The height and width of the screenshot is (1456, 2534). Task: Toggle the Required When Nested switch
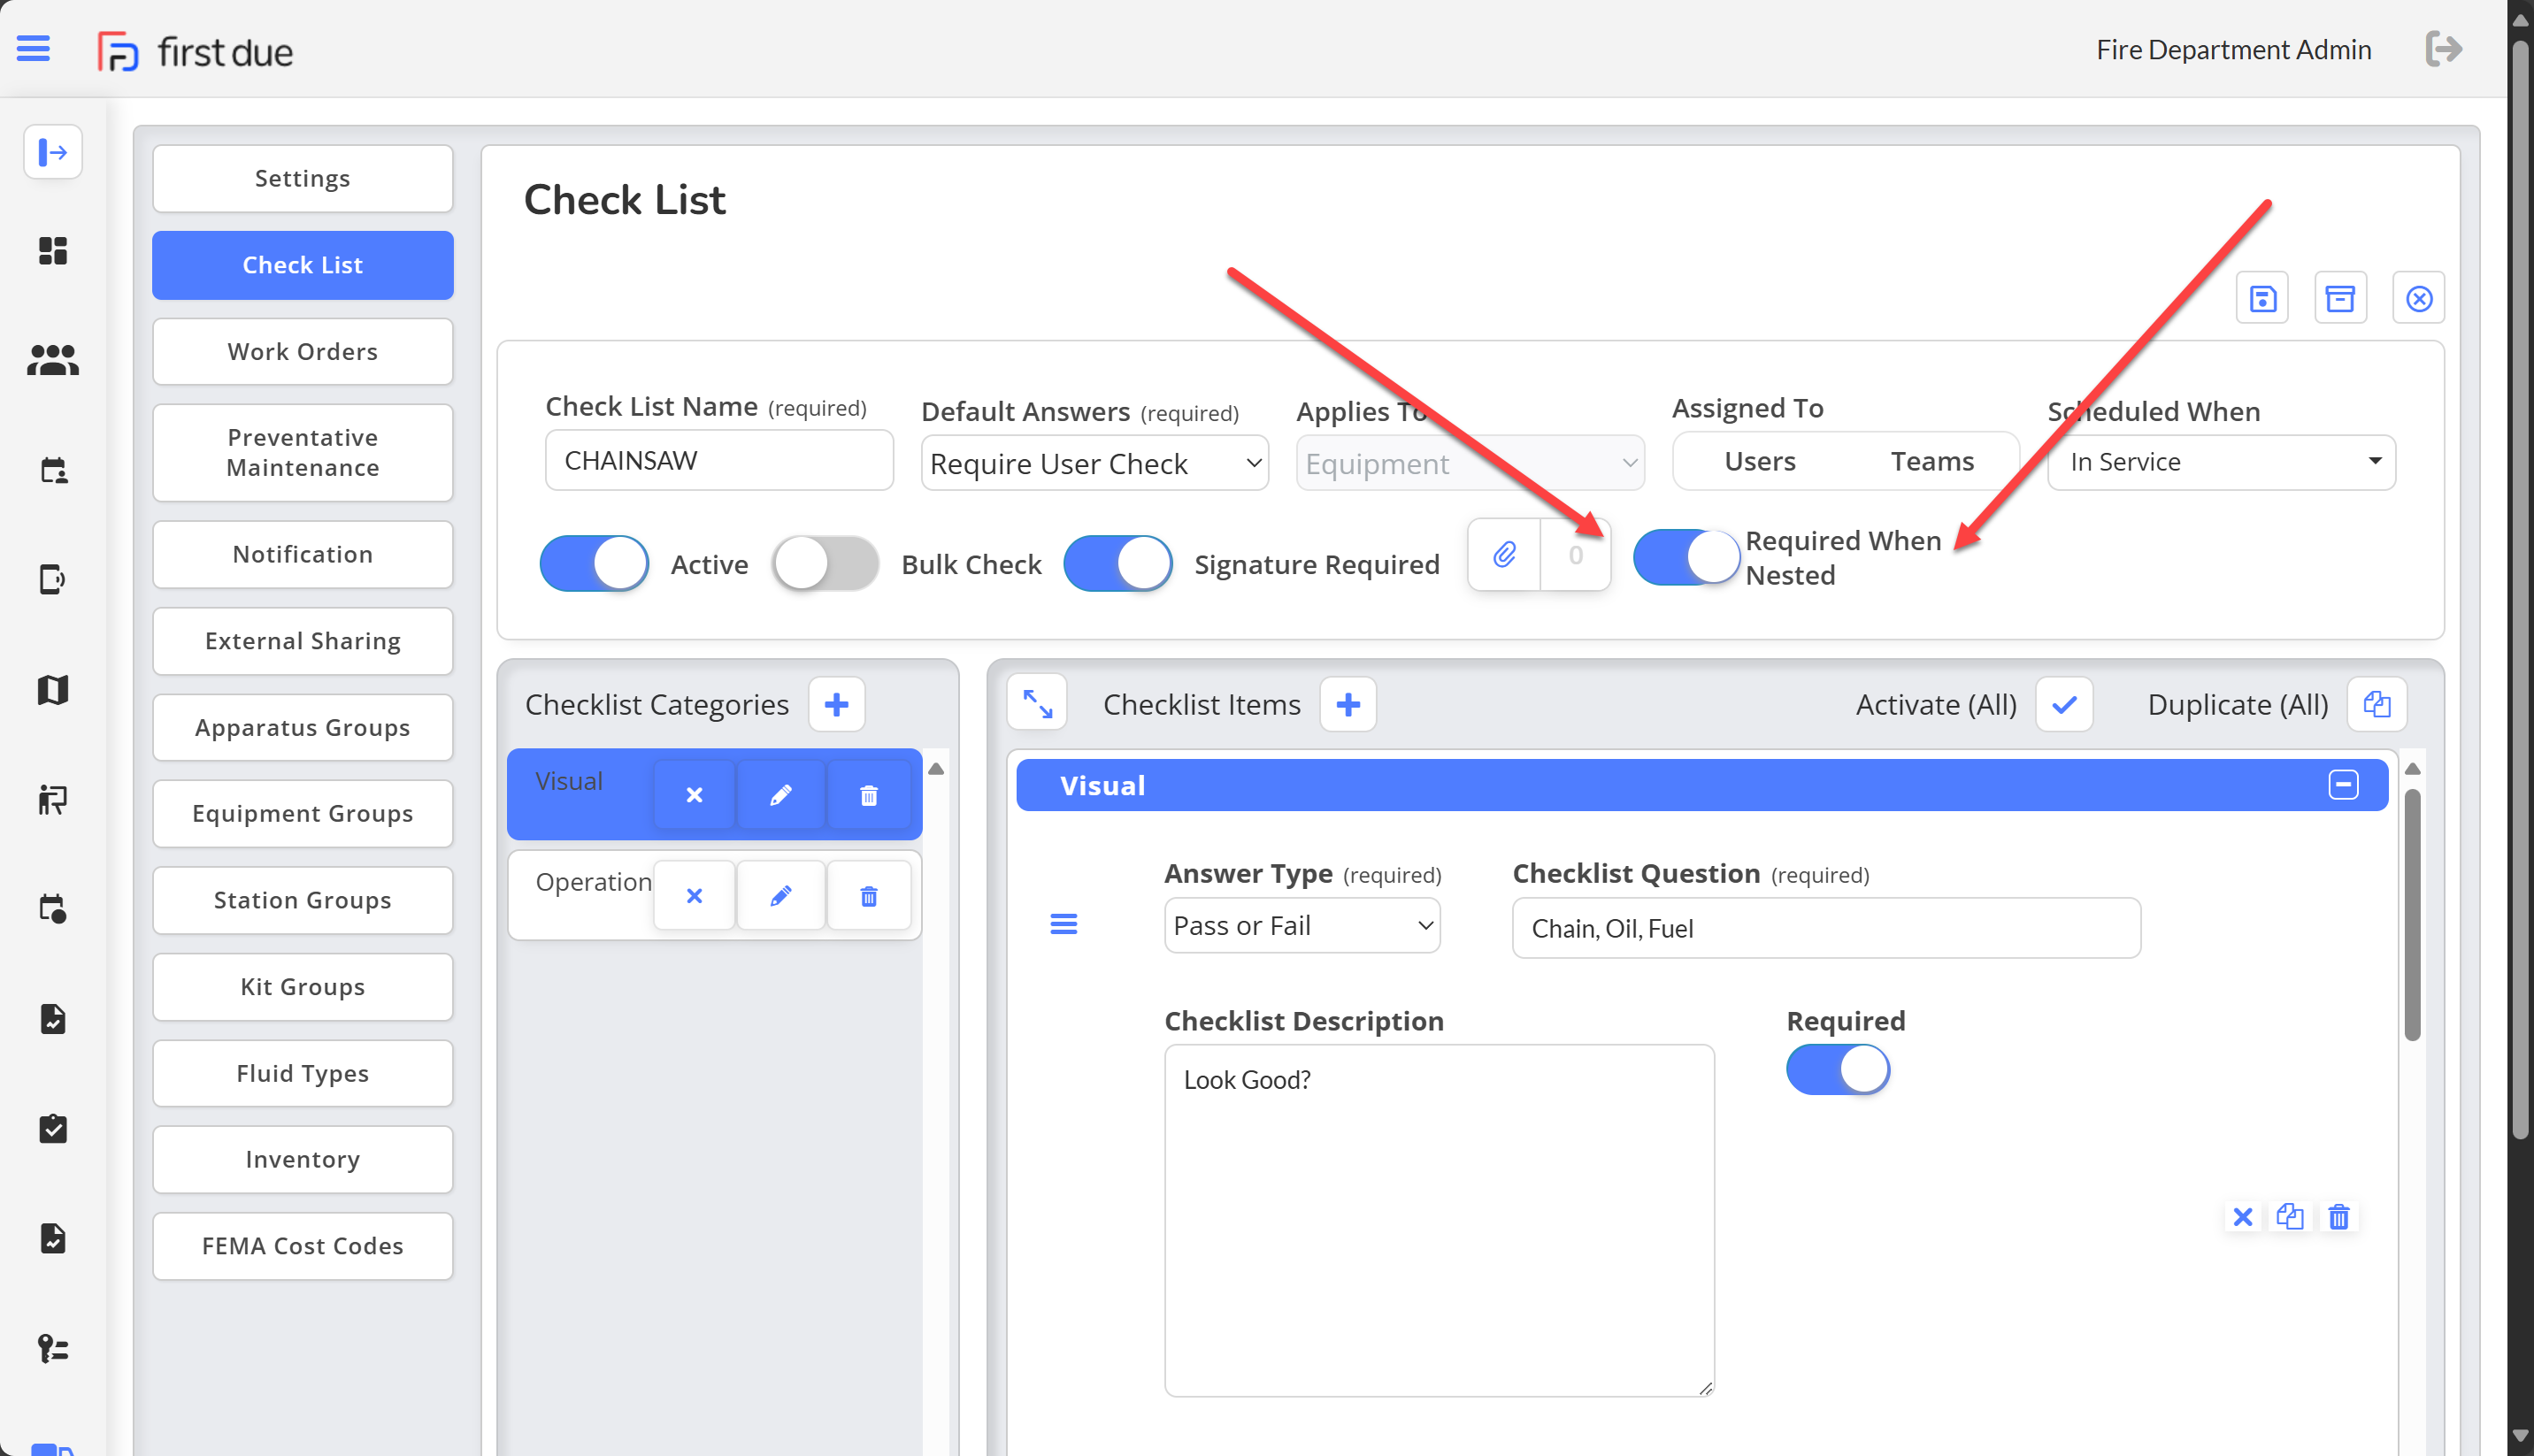tap(1686, 557)
